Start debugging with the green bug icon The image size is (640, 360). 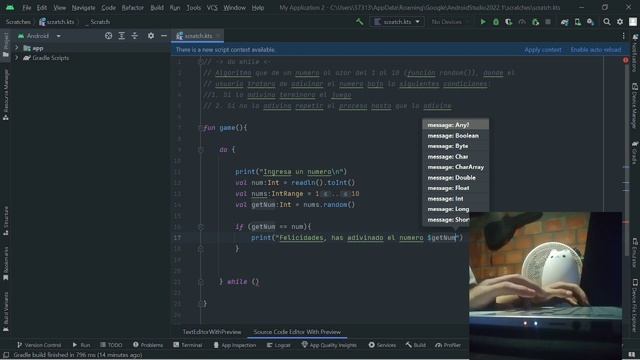pyautogui.click(x=496, y=22)
